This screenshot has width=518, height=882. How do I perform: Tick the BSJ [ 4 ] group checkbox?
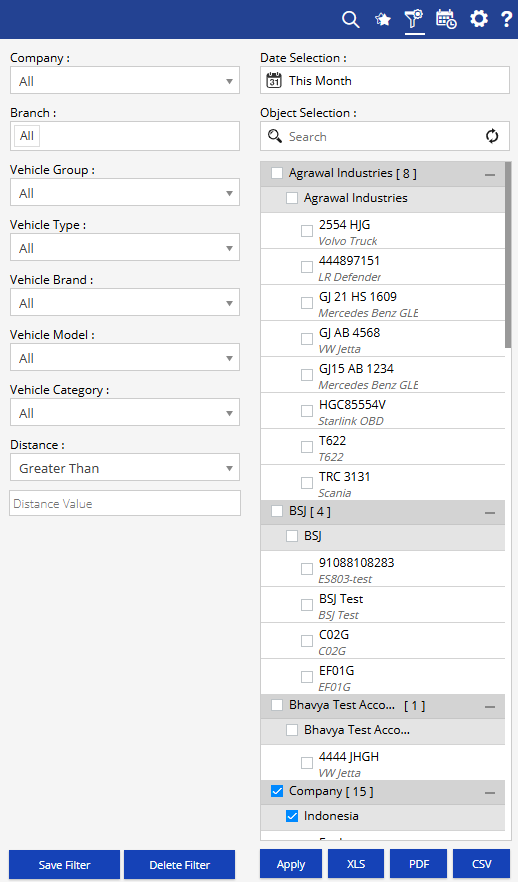[x=277, y=511]
